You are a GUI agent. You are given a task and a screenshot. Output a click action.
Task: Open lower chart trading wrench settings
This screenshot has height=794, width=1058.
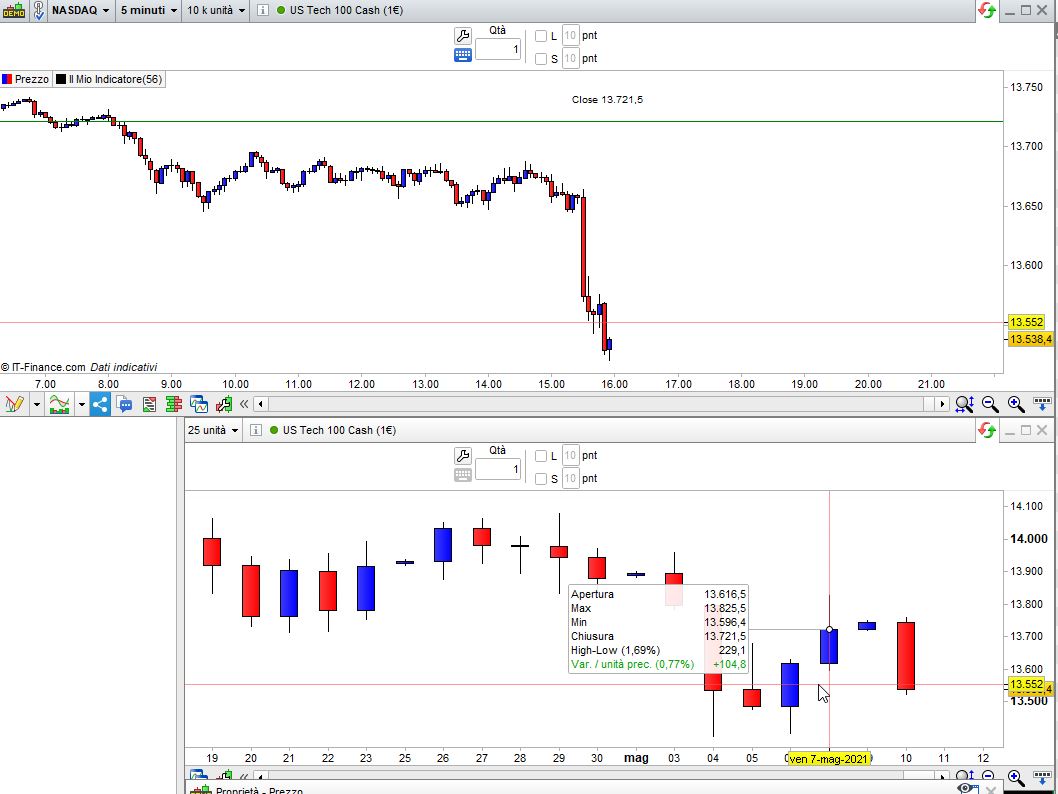(463, 456)
